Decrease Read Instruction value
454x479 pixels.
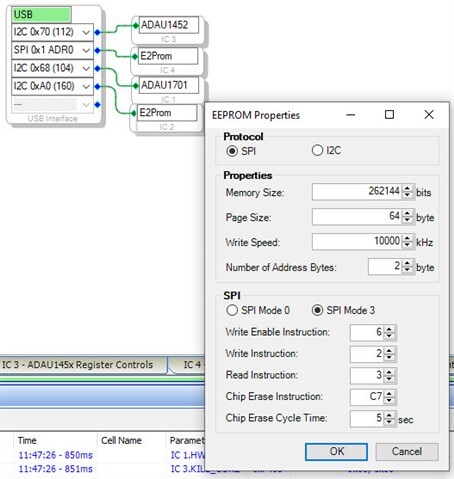[389, 379]
